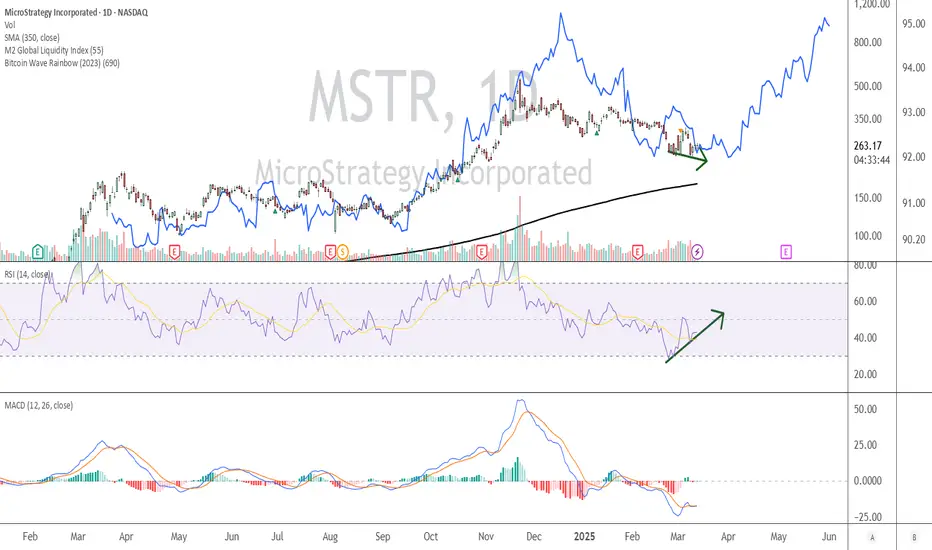
Task: Click the MACD 0.0000 scale label
Action: click(x=868, y=480)
